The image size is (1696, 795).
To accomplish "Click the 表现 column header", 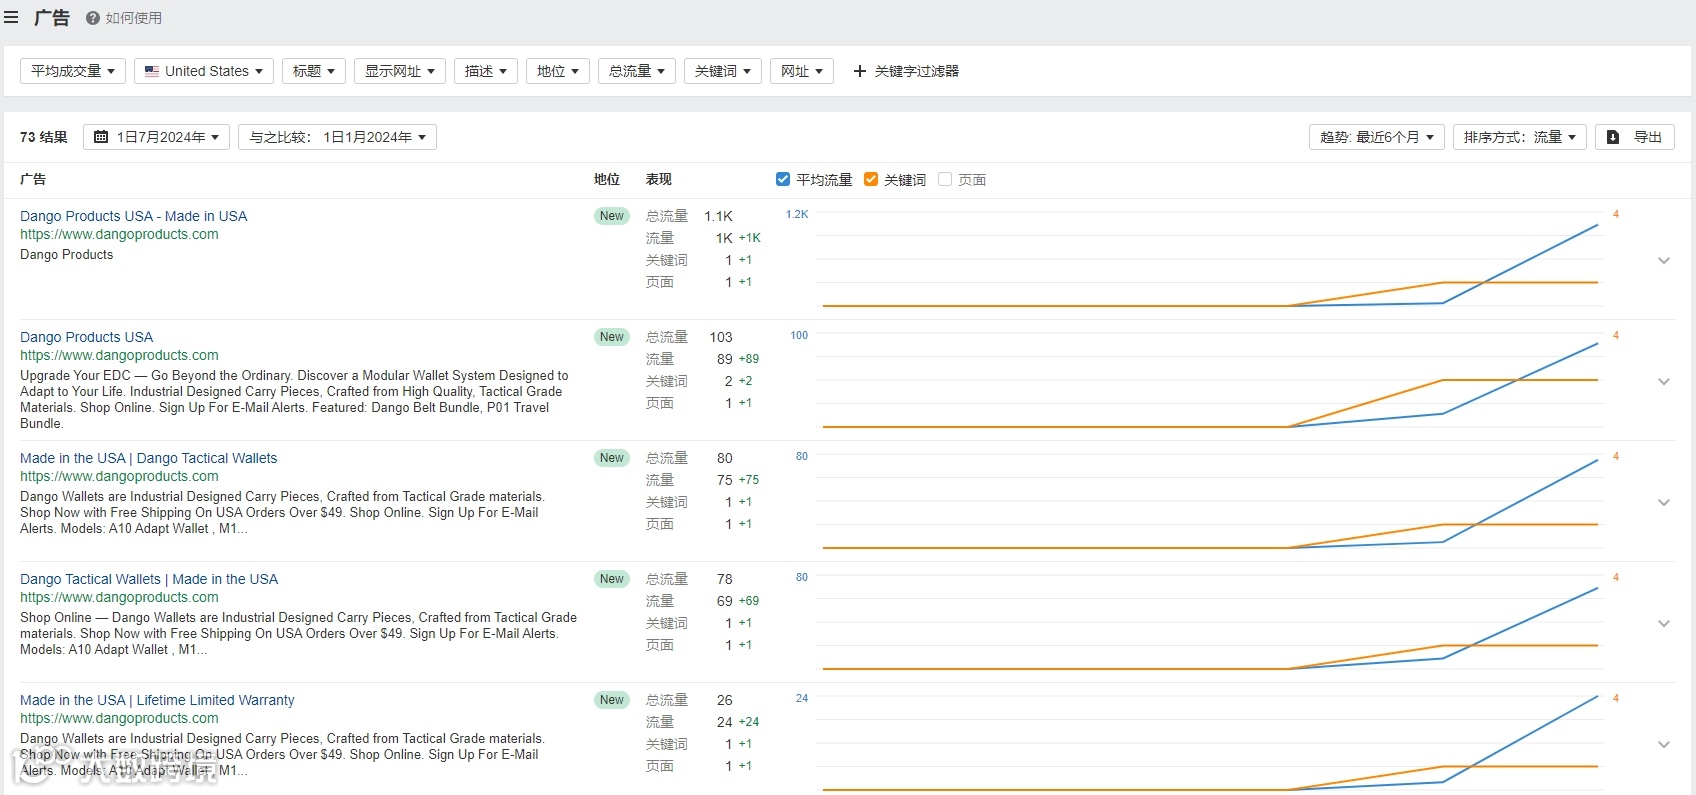I will click(x=659, y=179).
